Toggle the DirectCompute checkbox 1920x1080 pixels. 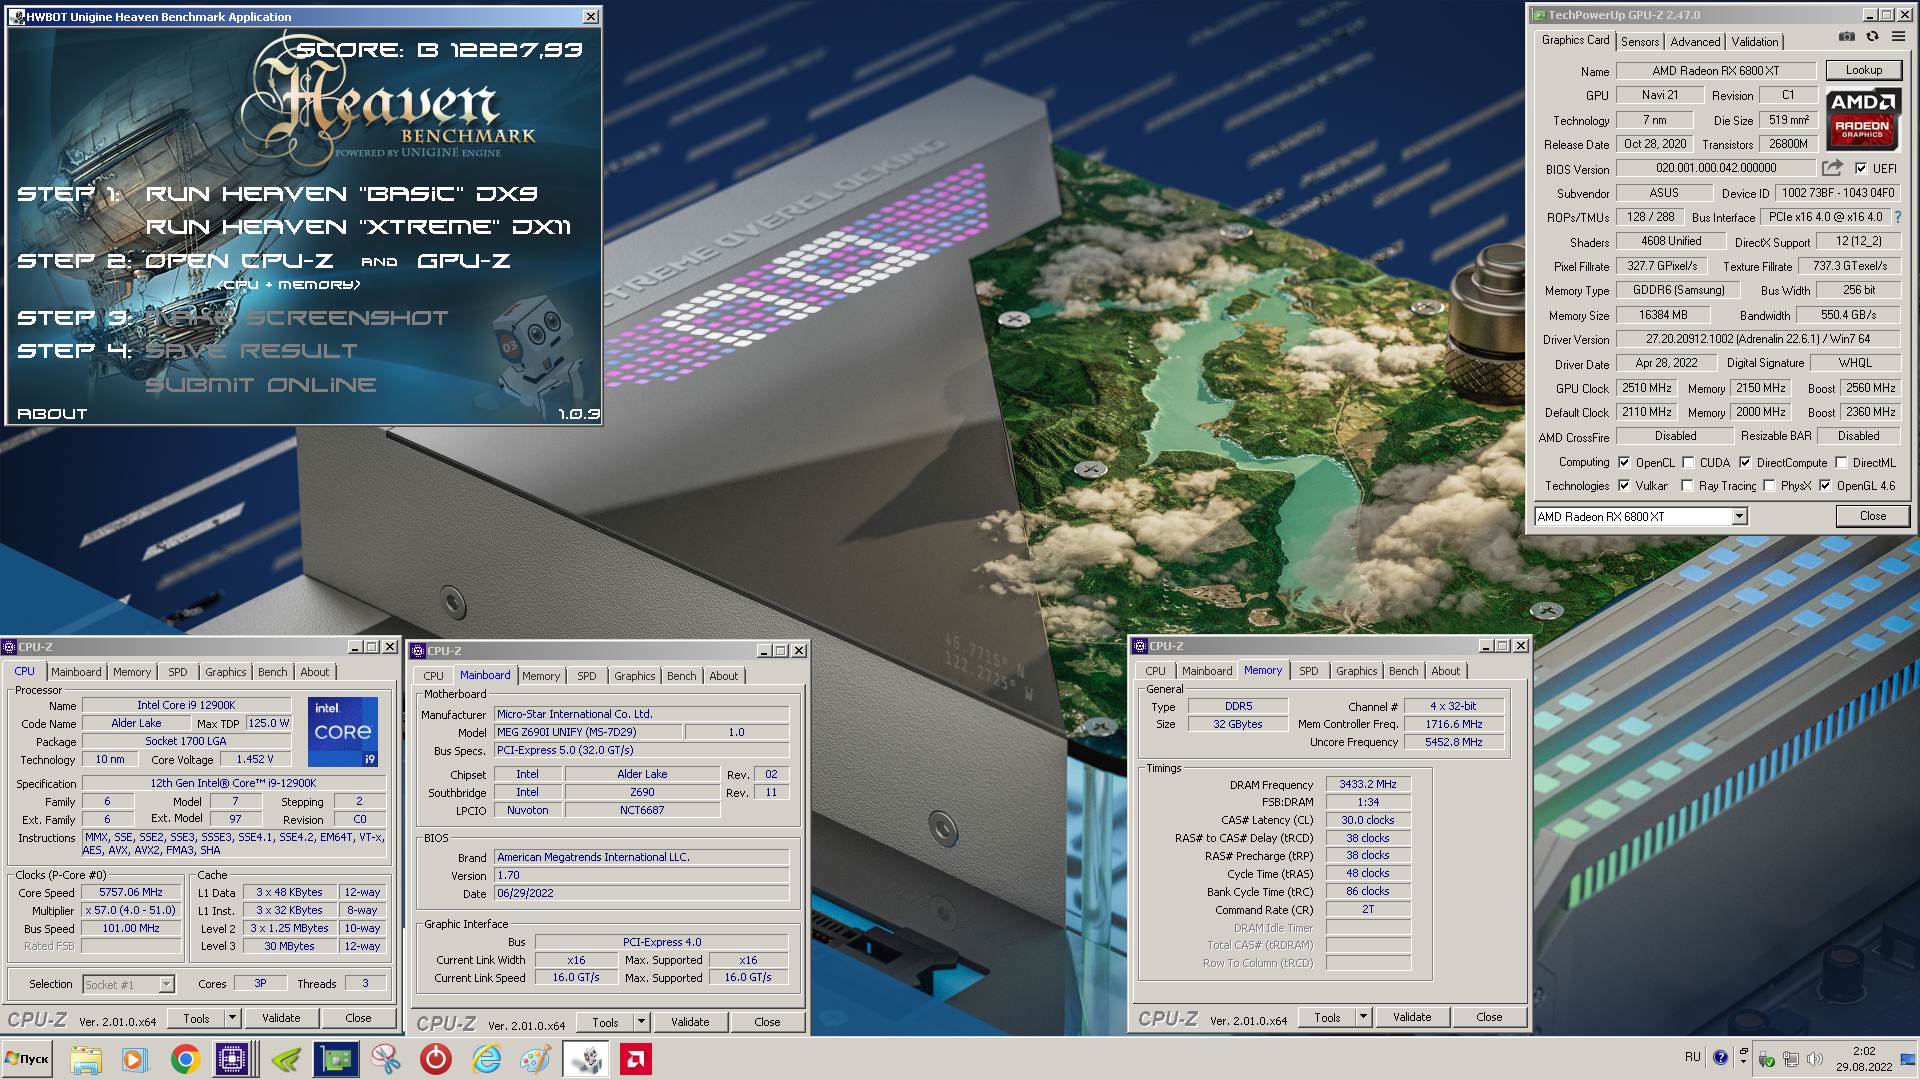[x=1745, y=462]
